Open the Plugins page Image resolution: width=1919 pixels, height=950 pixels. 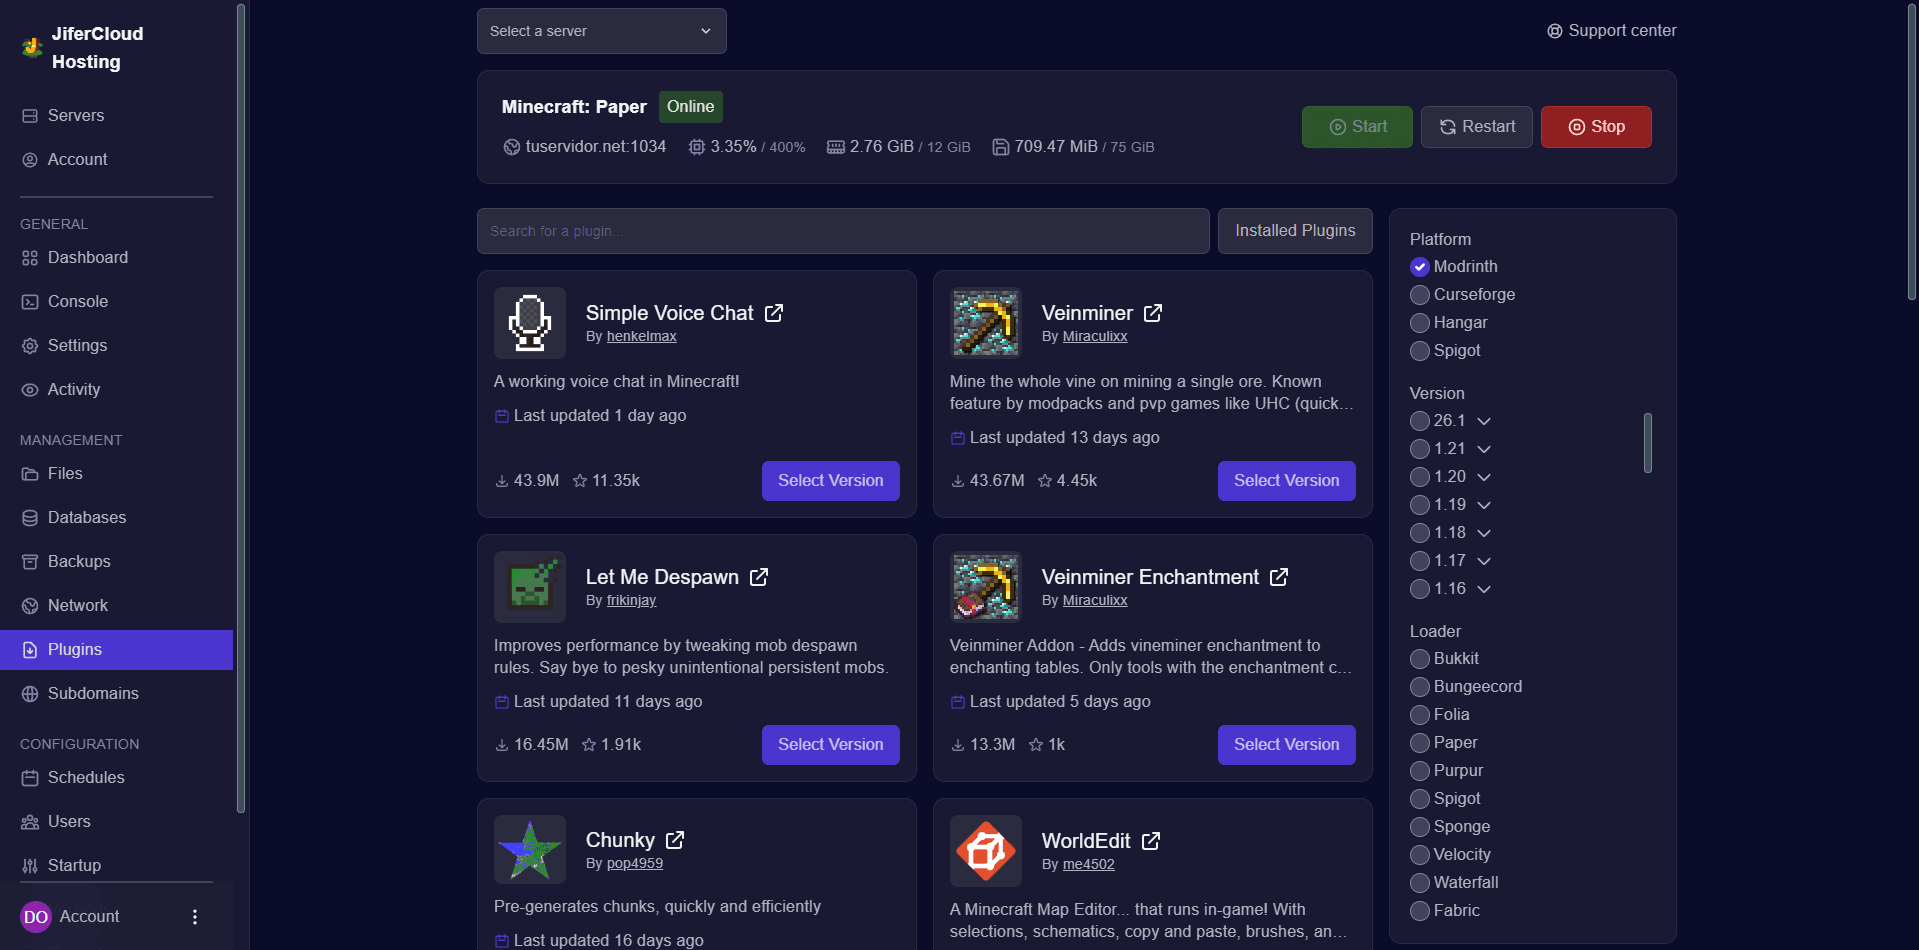click(116, 650)
